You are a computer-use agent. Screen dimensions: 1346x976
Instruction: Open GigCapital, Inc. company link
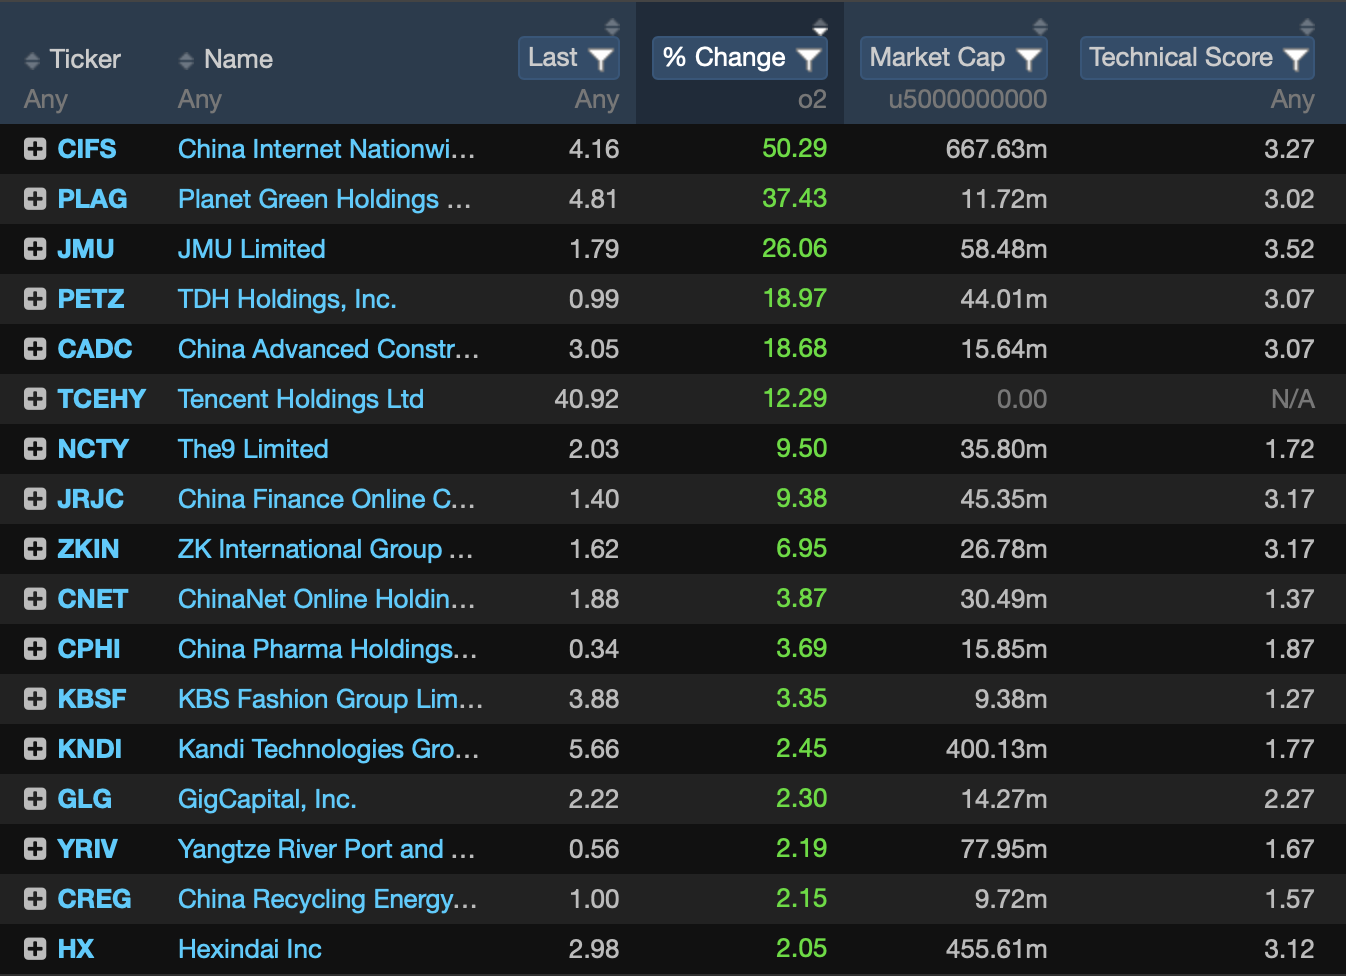coord(267,799)
